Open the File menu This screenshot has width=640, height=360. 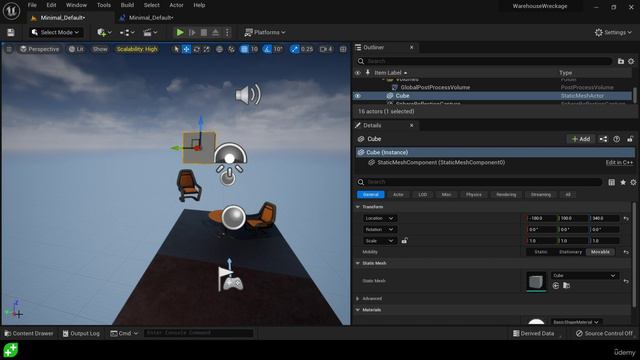point(32,5)
